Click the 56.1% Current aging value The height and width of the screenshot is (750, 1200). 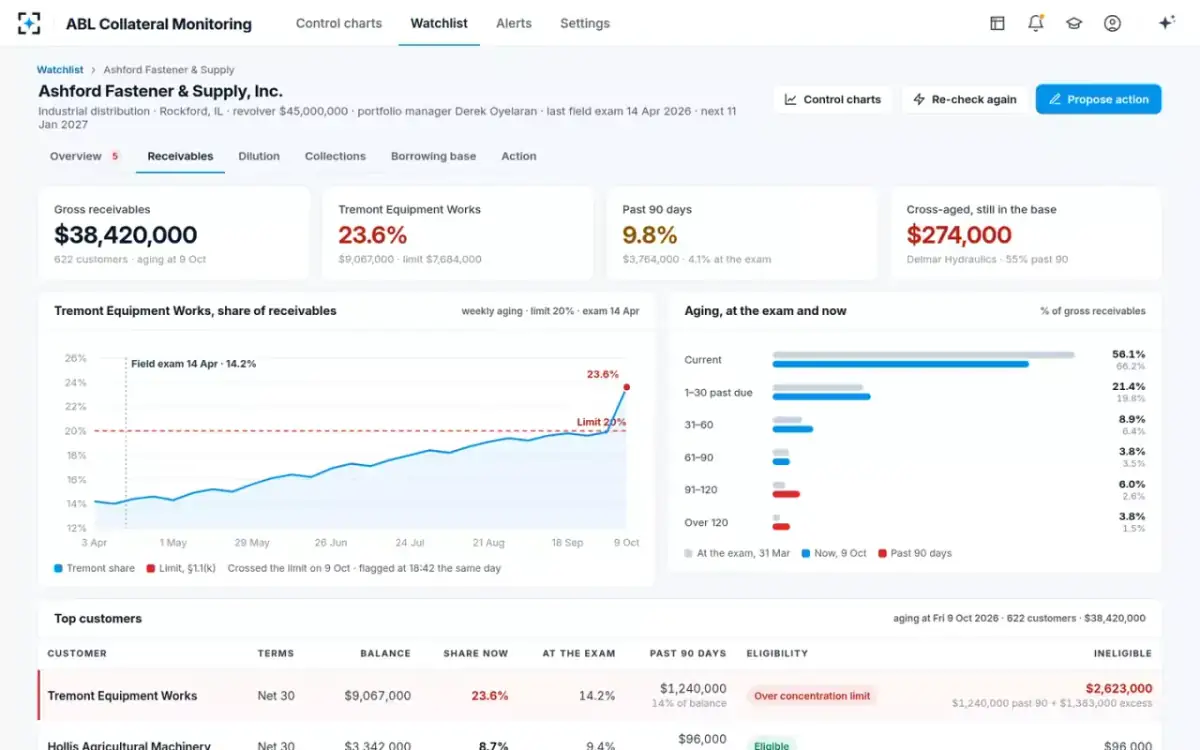click(x=1129, y=354)
